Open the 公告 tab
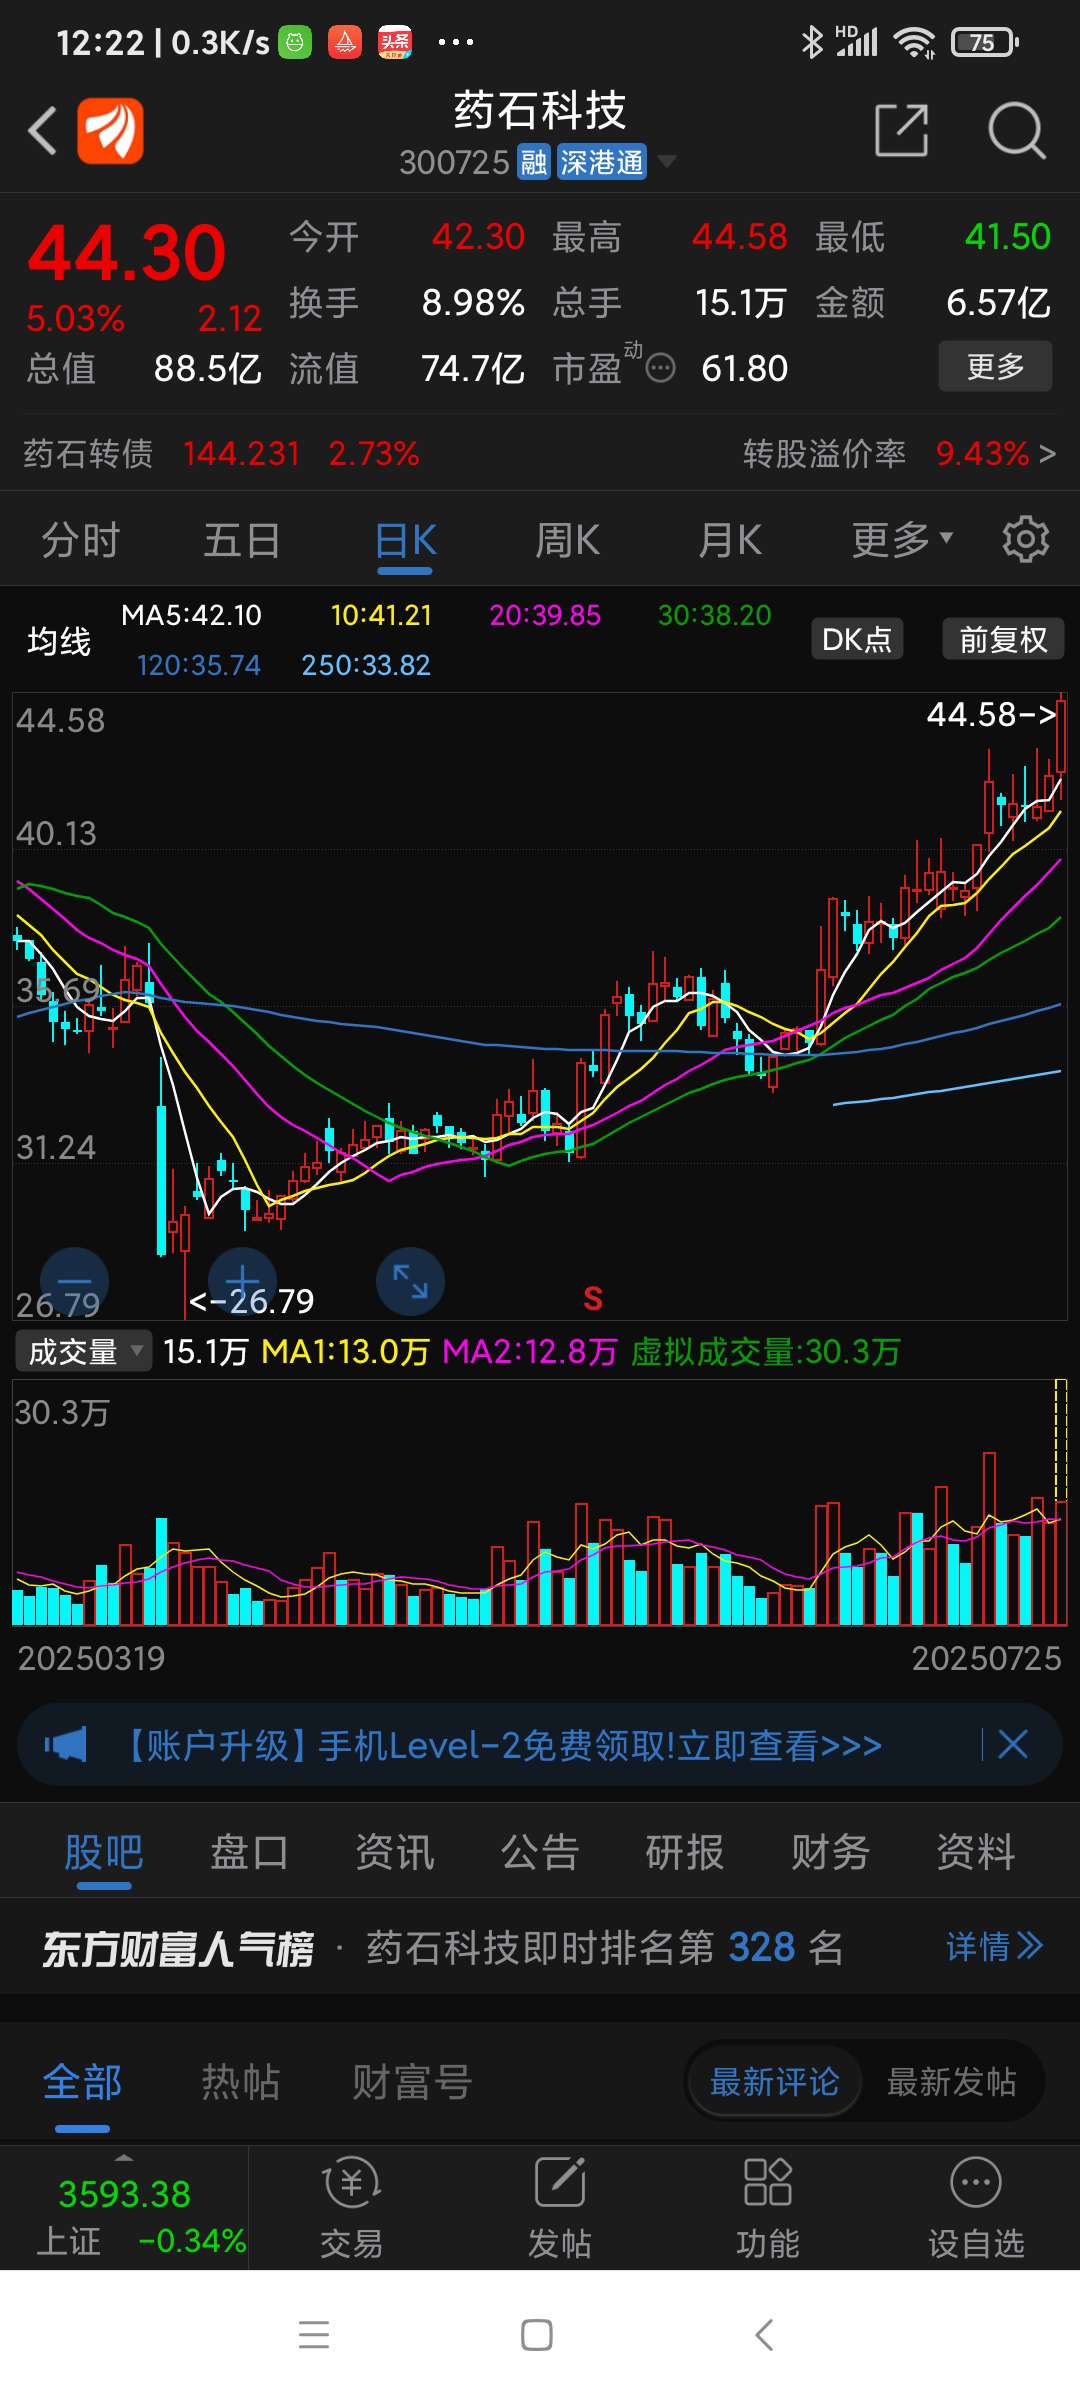The image size is (1080, 2400). tap(540, 1852)
